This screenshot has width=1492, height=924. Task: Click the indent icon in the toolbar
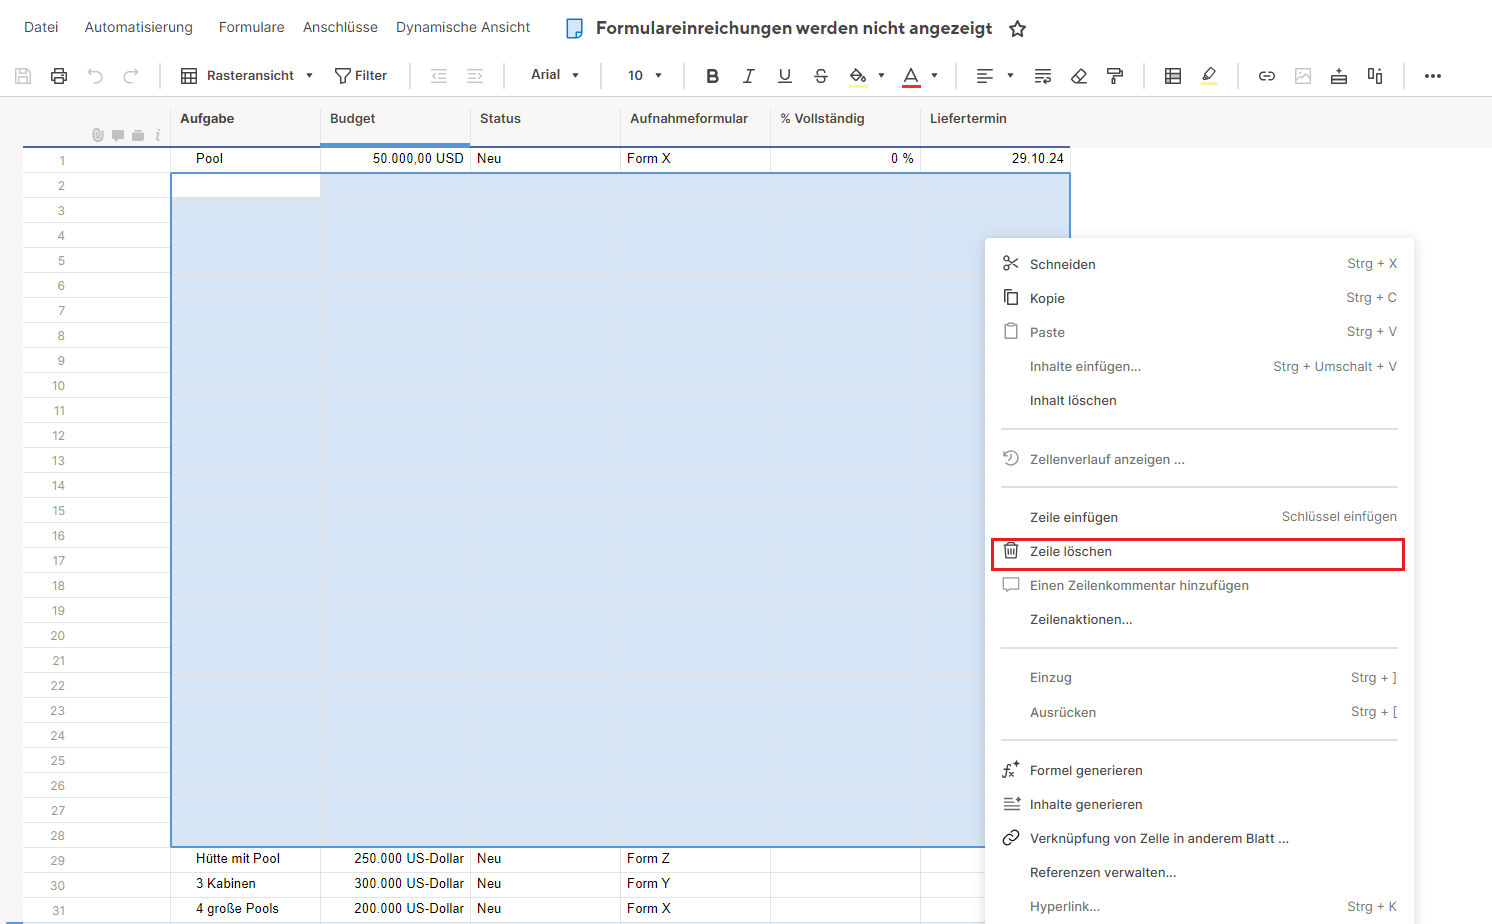475,76
